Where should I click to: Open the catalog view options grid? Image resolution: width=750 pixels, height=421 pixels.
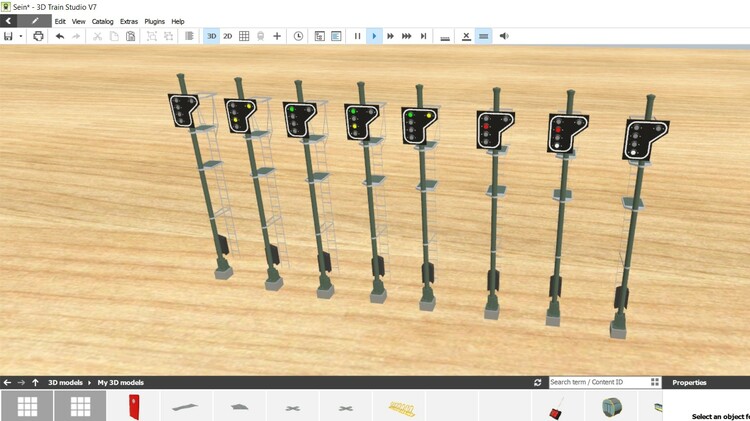pyautogui.click(x=656, y=382)
